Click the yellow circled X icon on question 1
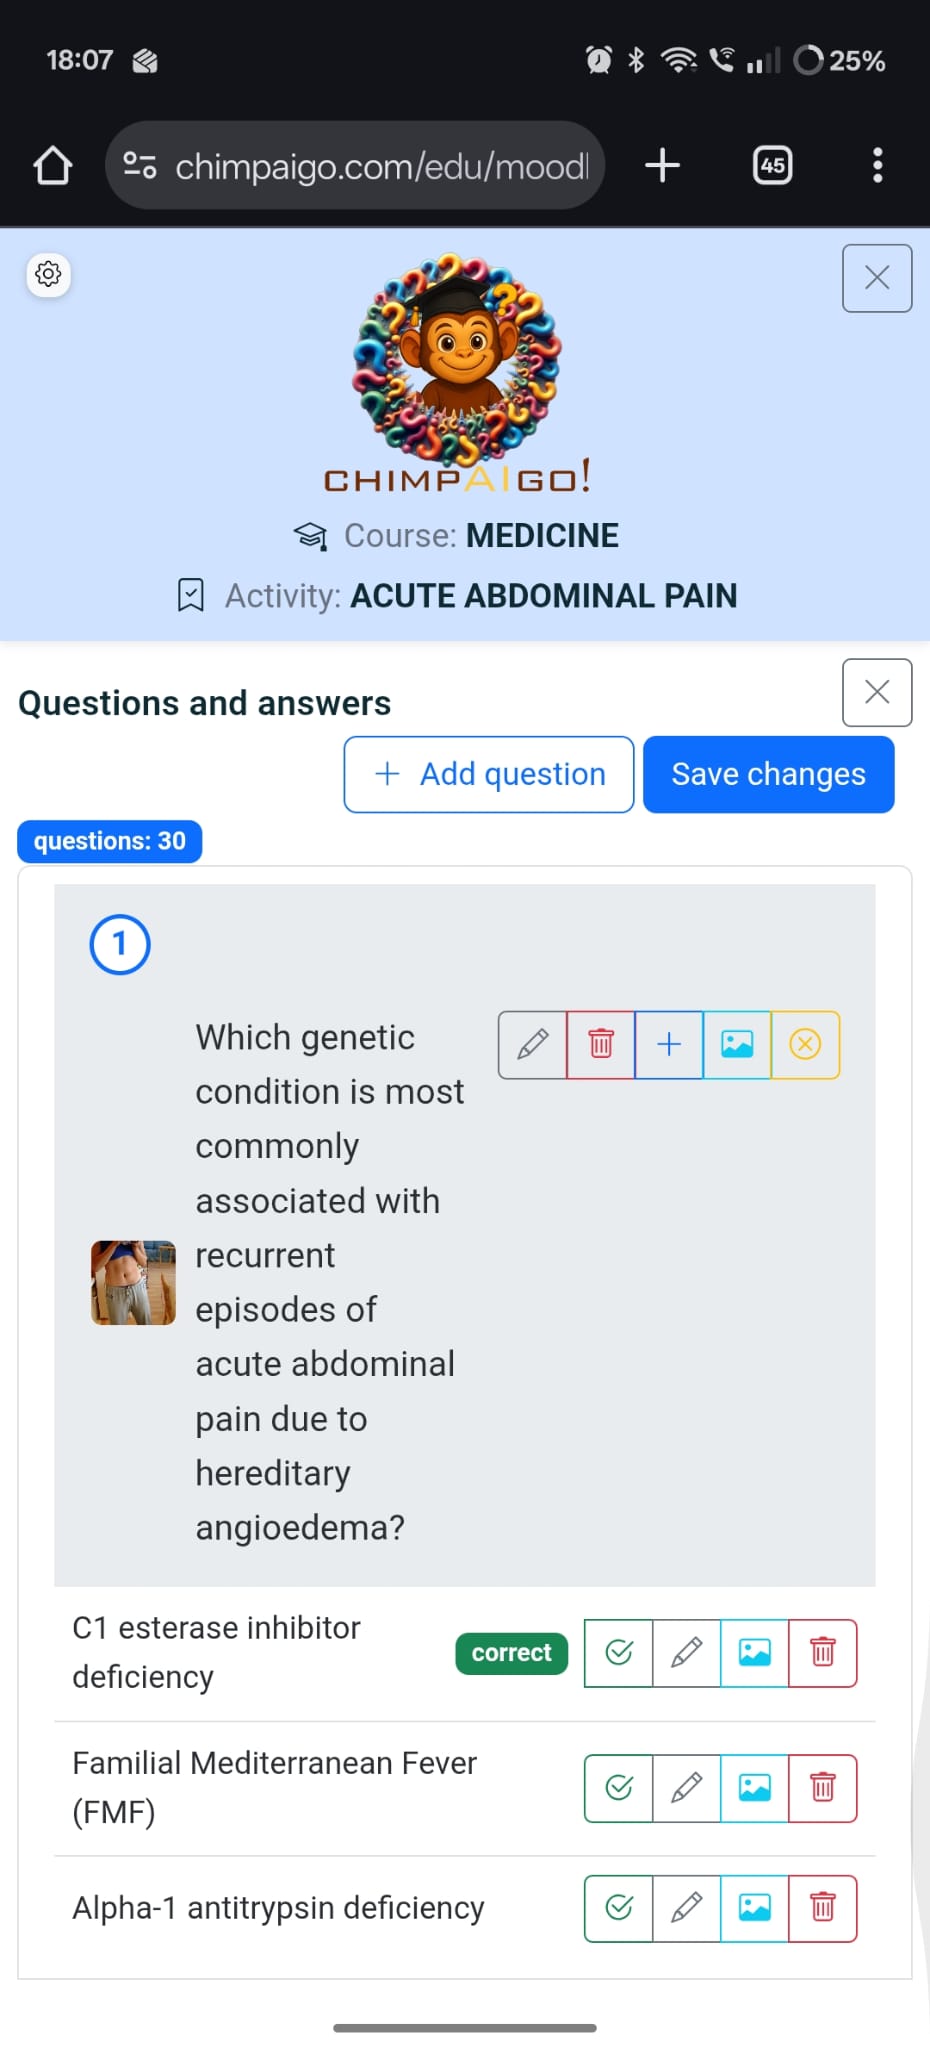 [x=805, y=1045]
